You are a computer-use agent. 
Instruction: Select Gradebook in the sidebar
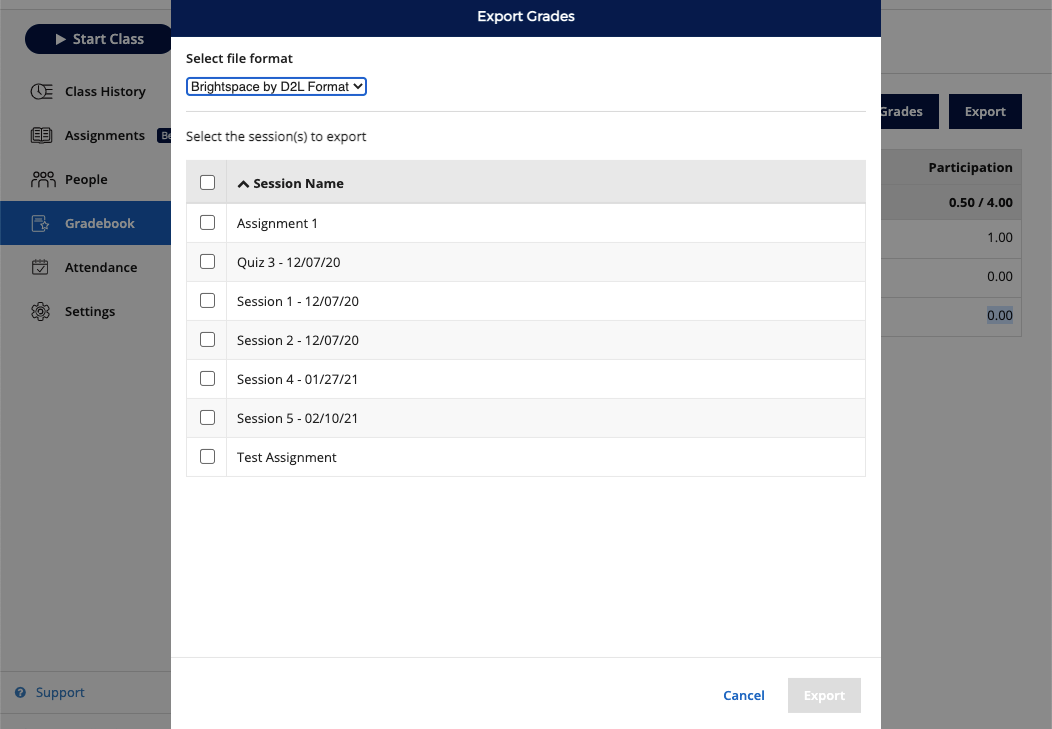[x=86, y=223]
